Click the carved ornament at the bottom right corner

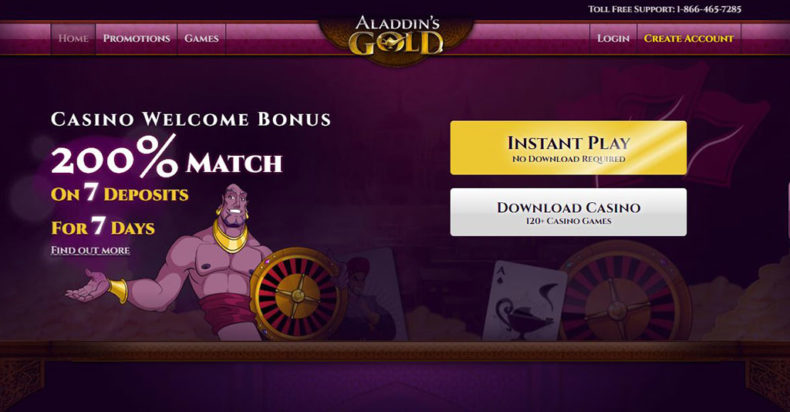pos(767,383)
